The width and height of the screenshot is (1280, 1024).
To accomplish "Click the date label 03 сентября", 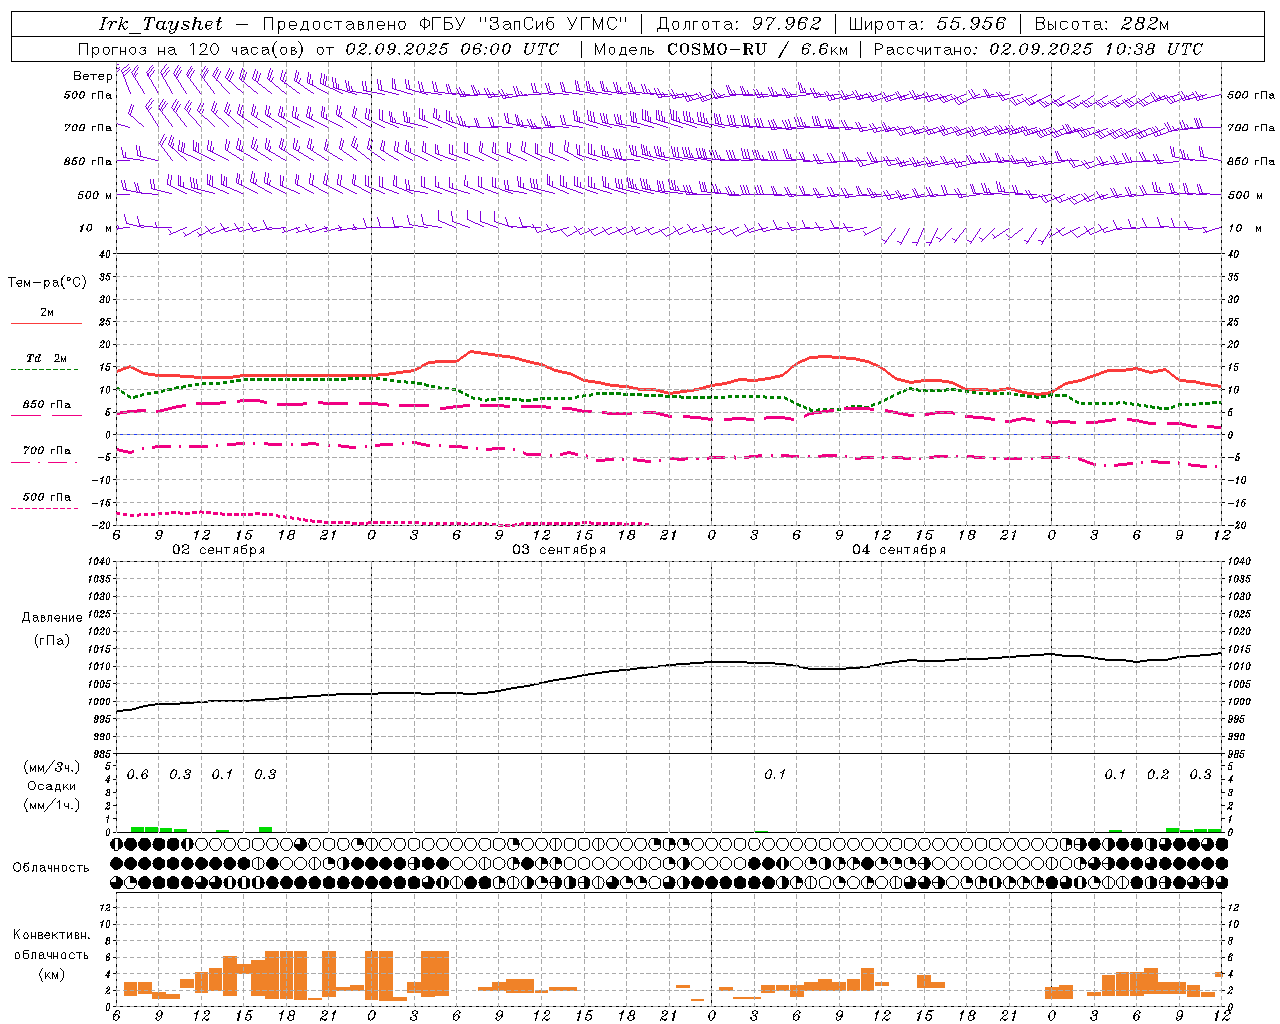I will 559,550.
